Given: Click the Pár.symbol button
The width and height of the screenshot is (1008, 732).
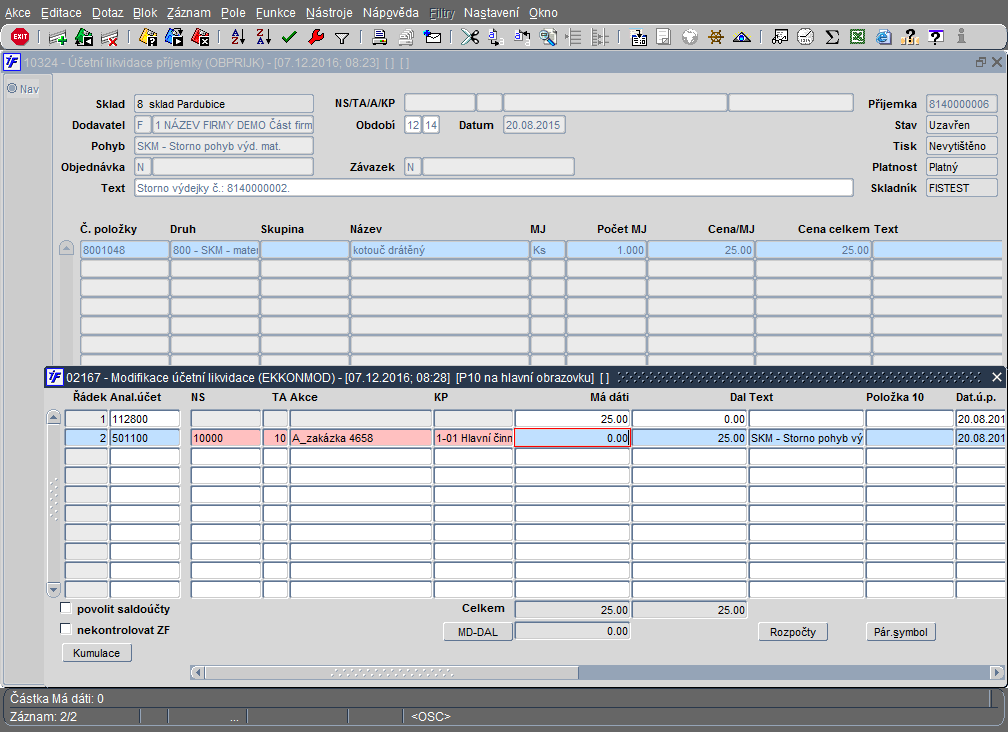Looking at the screenshot, I should pyautogui.click(x=900, y=632).
